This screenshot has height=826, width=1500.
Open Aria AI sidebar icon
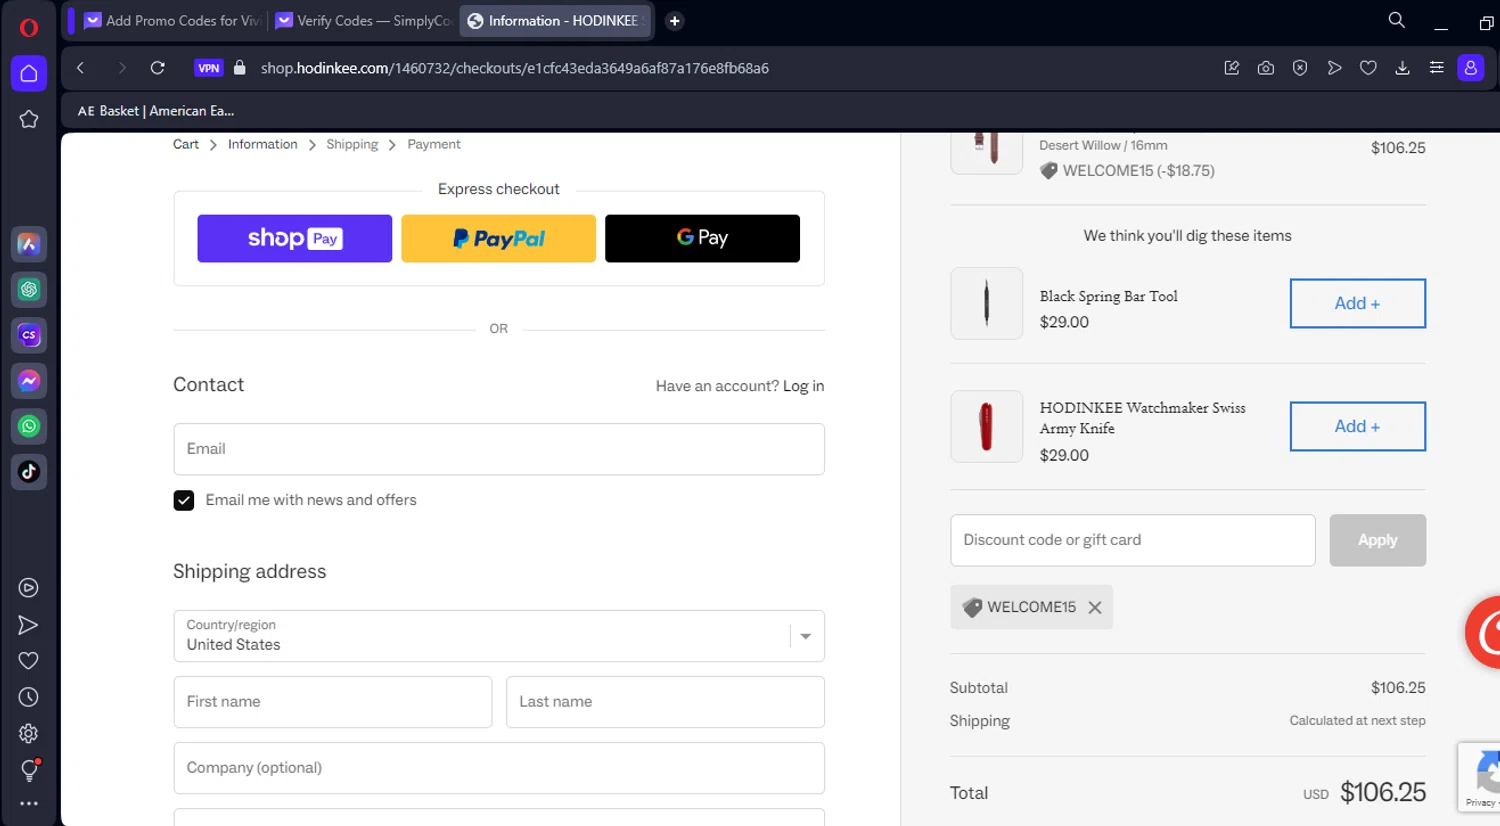point(29,244)
